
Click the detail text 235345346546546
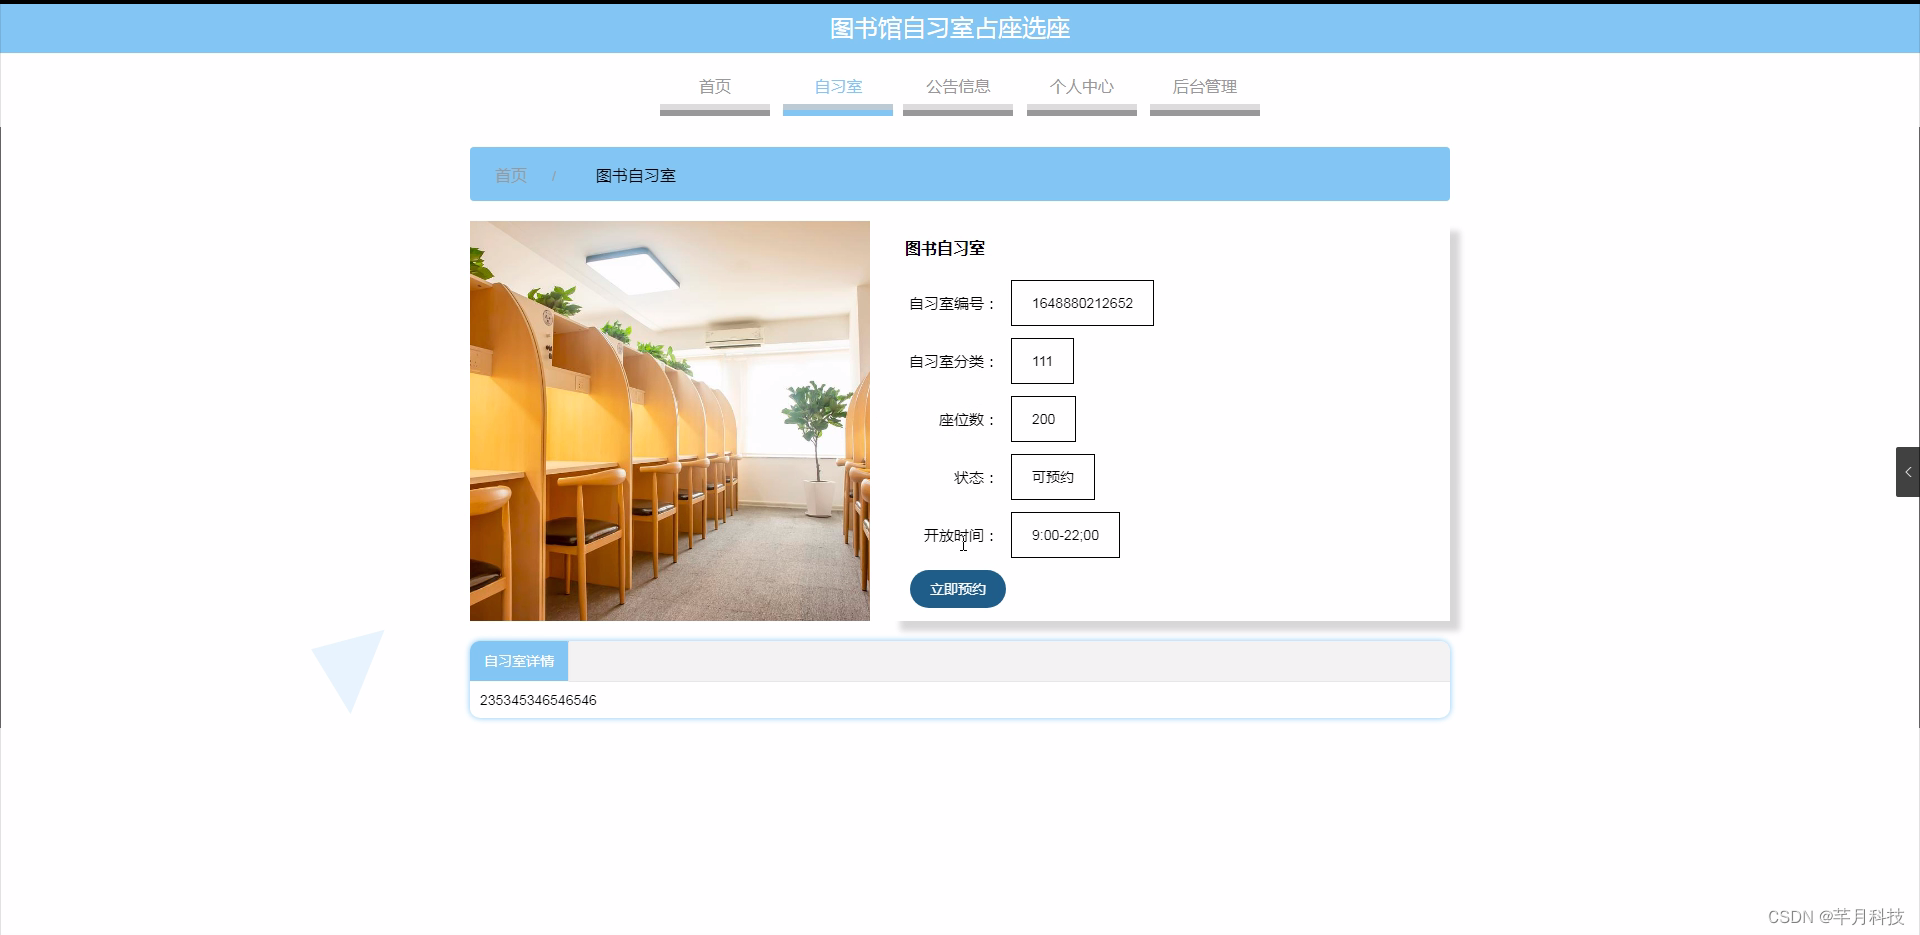[538, 700]
